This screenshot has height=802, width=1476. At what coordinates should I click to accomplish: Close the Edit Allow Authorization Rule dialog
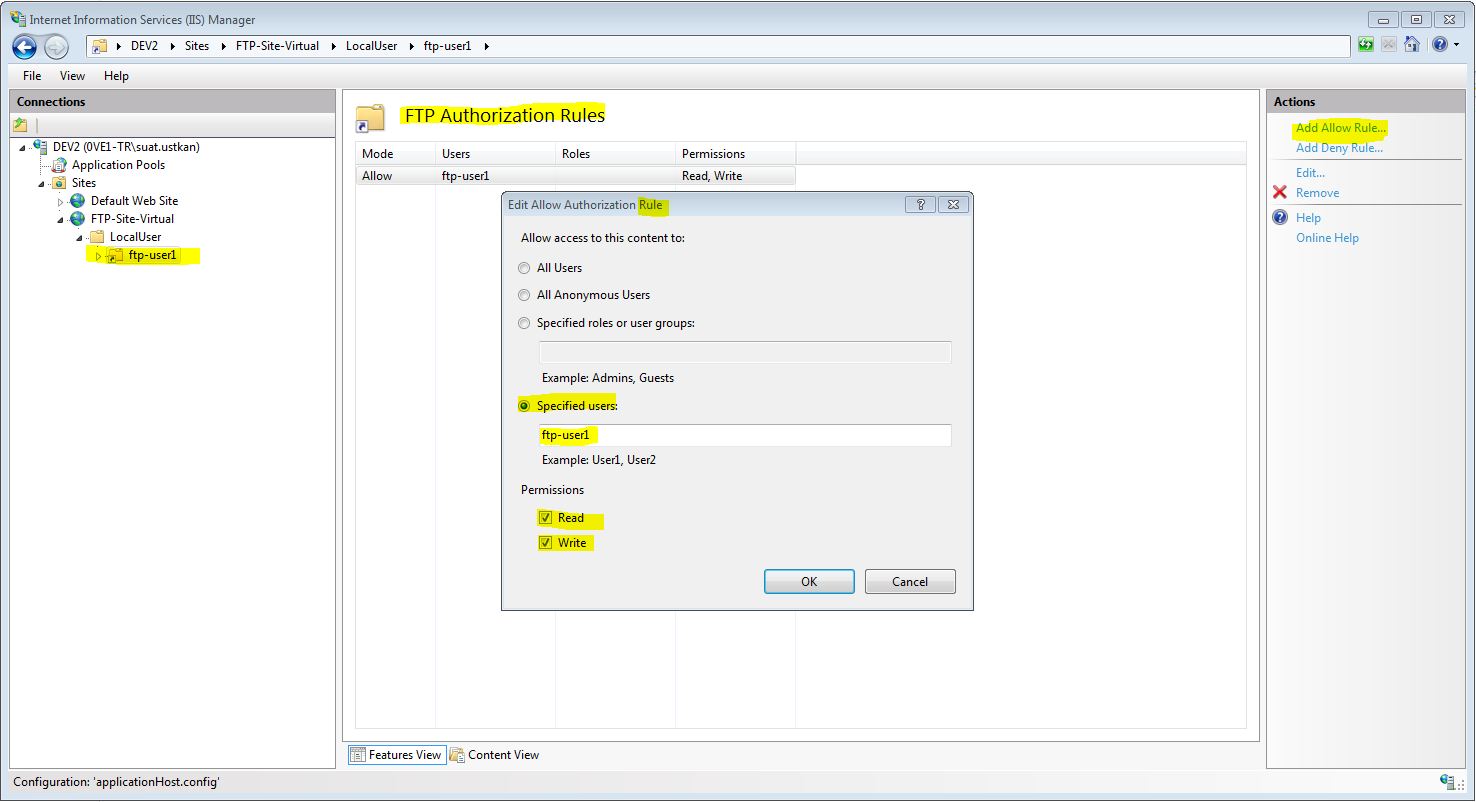pyautogui.click(x=953, y=204)
